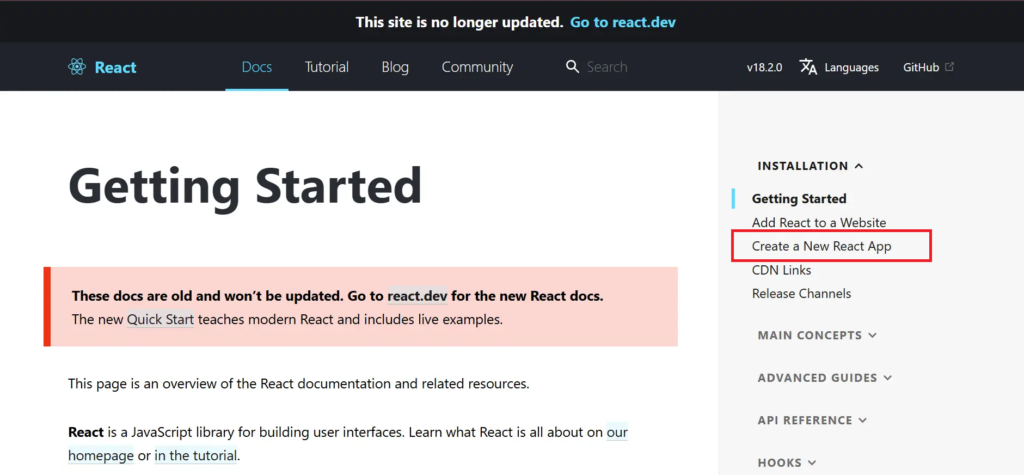Click 'This site is no longer updated.' text

[x=459, y=22]
